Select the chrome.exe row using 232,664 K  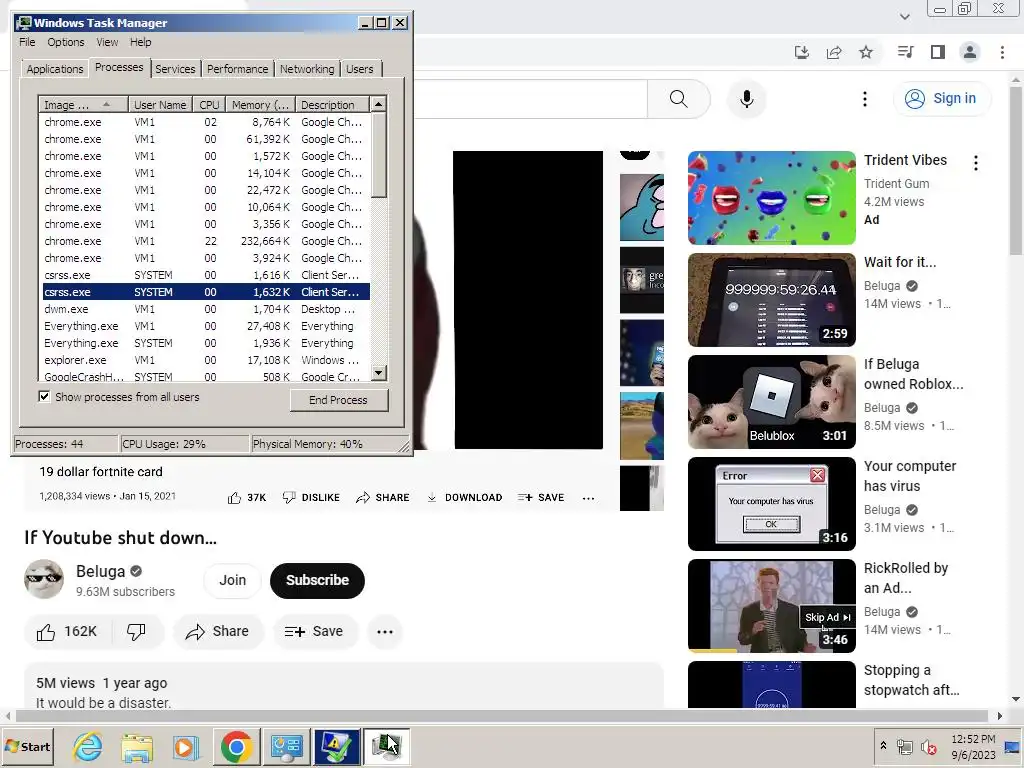tap(205, 241)
